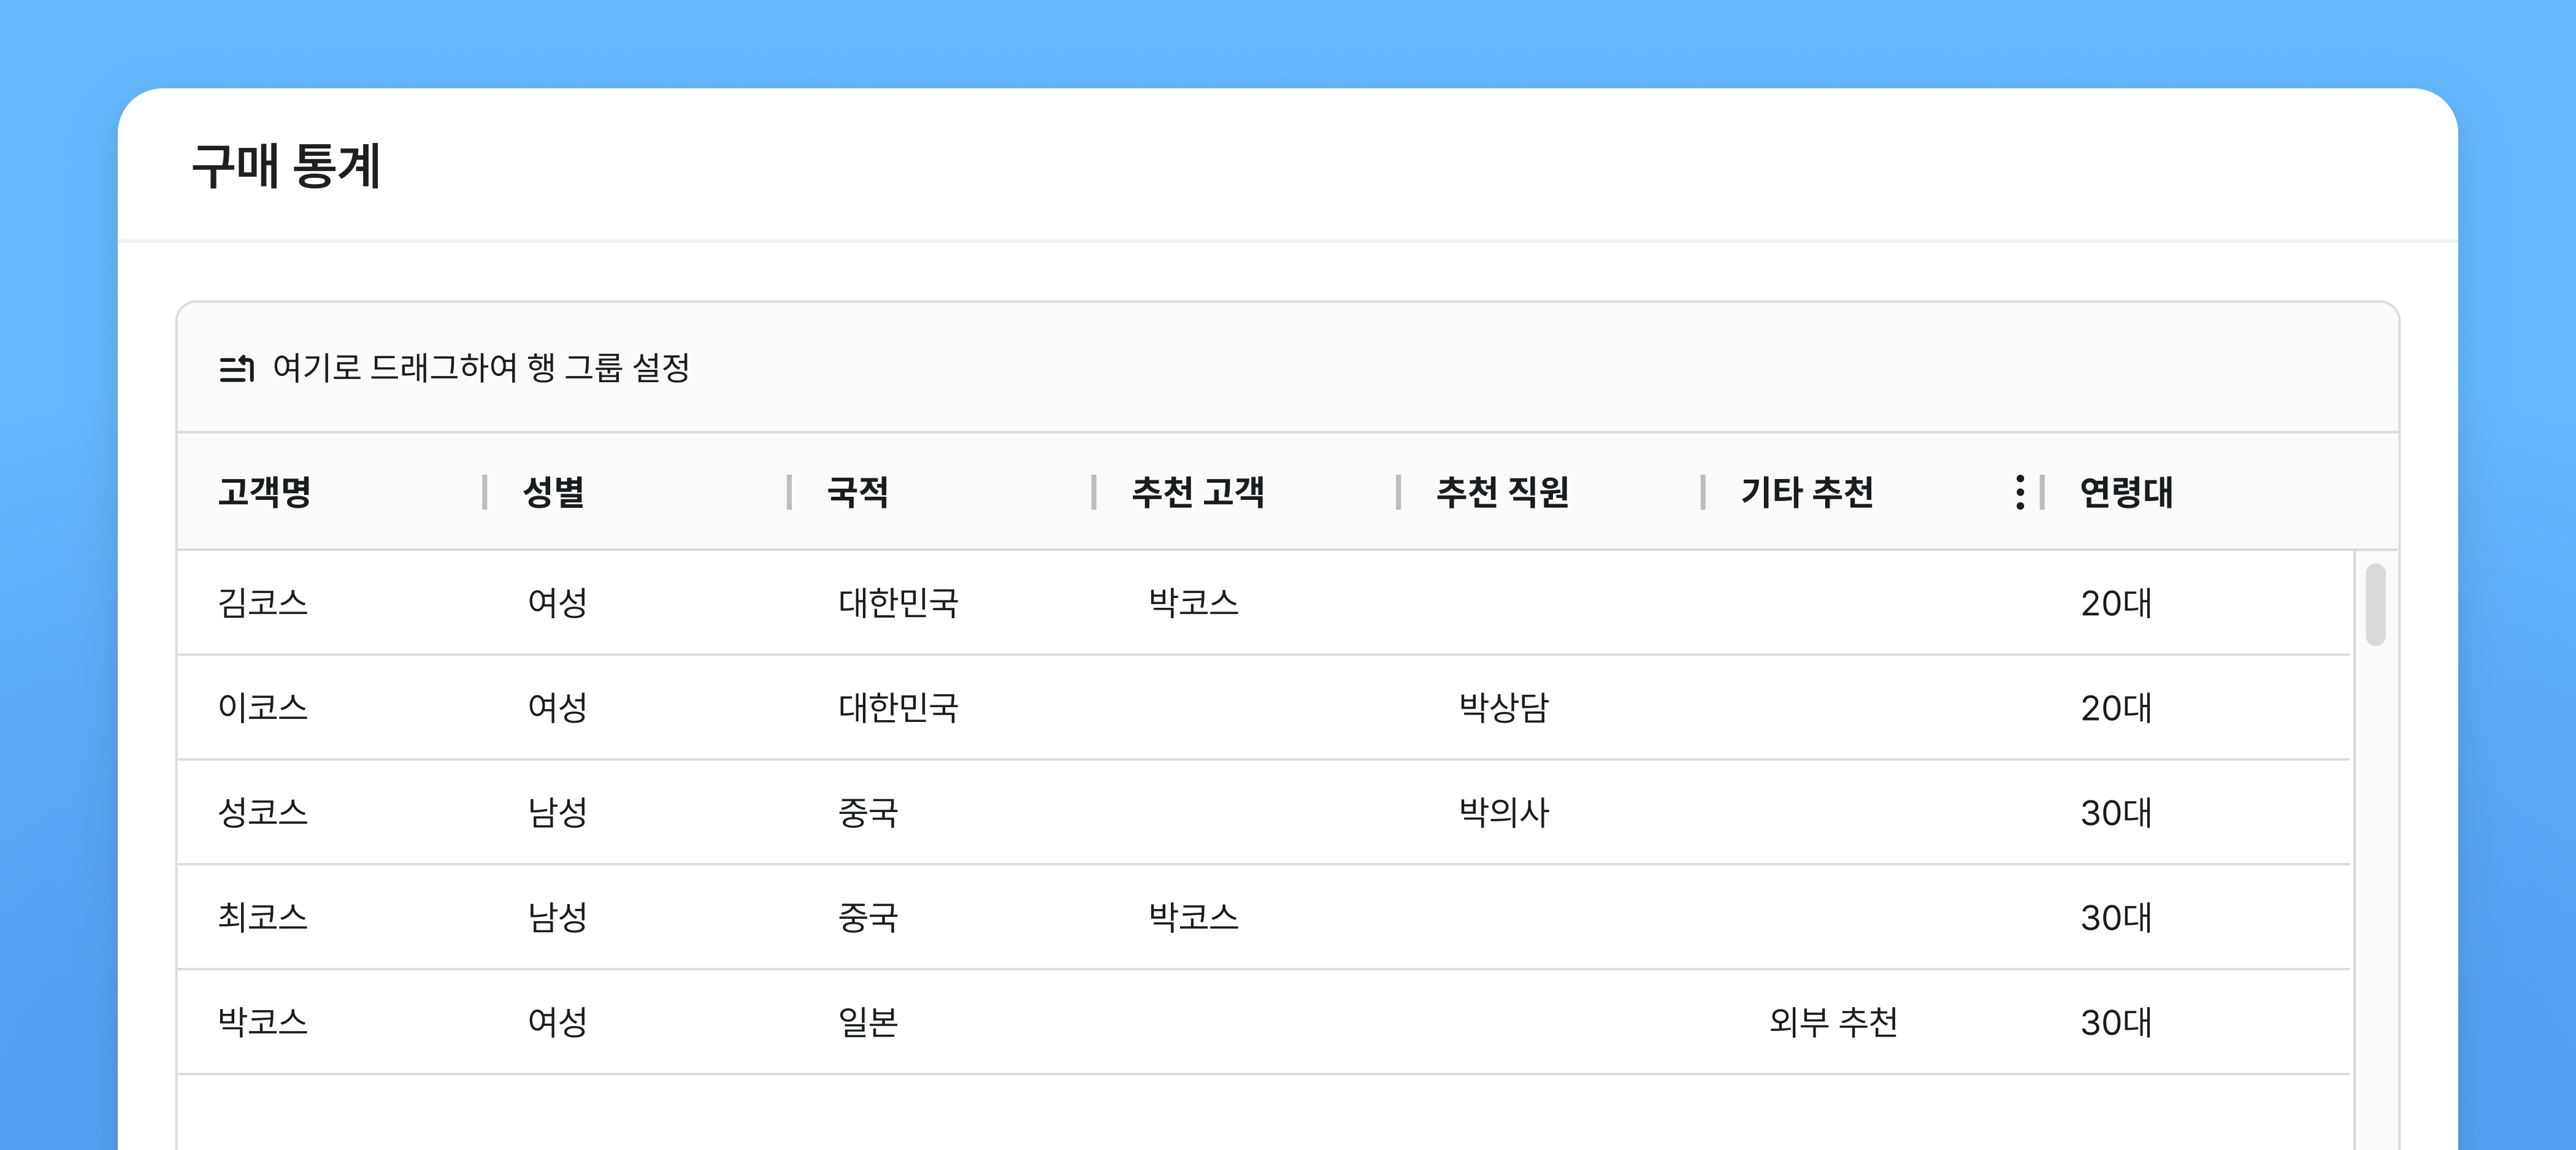Image resolution: width=2576 pixels, height=1150 pixels.
Task: Select the 이코스 customer name cell
Action: tap(263, 708)
